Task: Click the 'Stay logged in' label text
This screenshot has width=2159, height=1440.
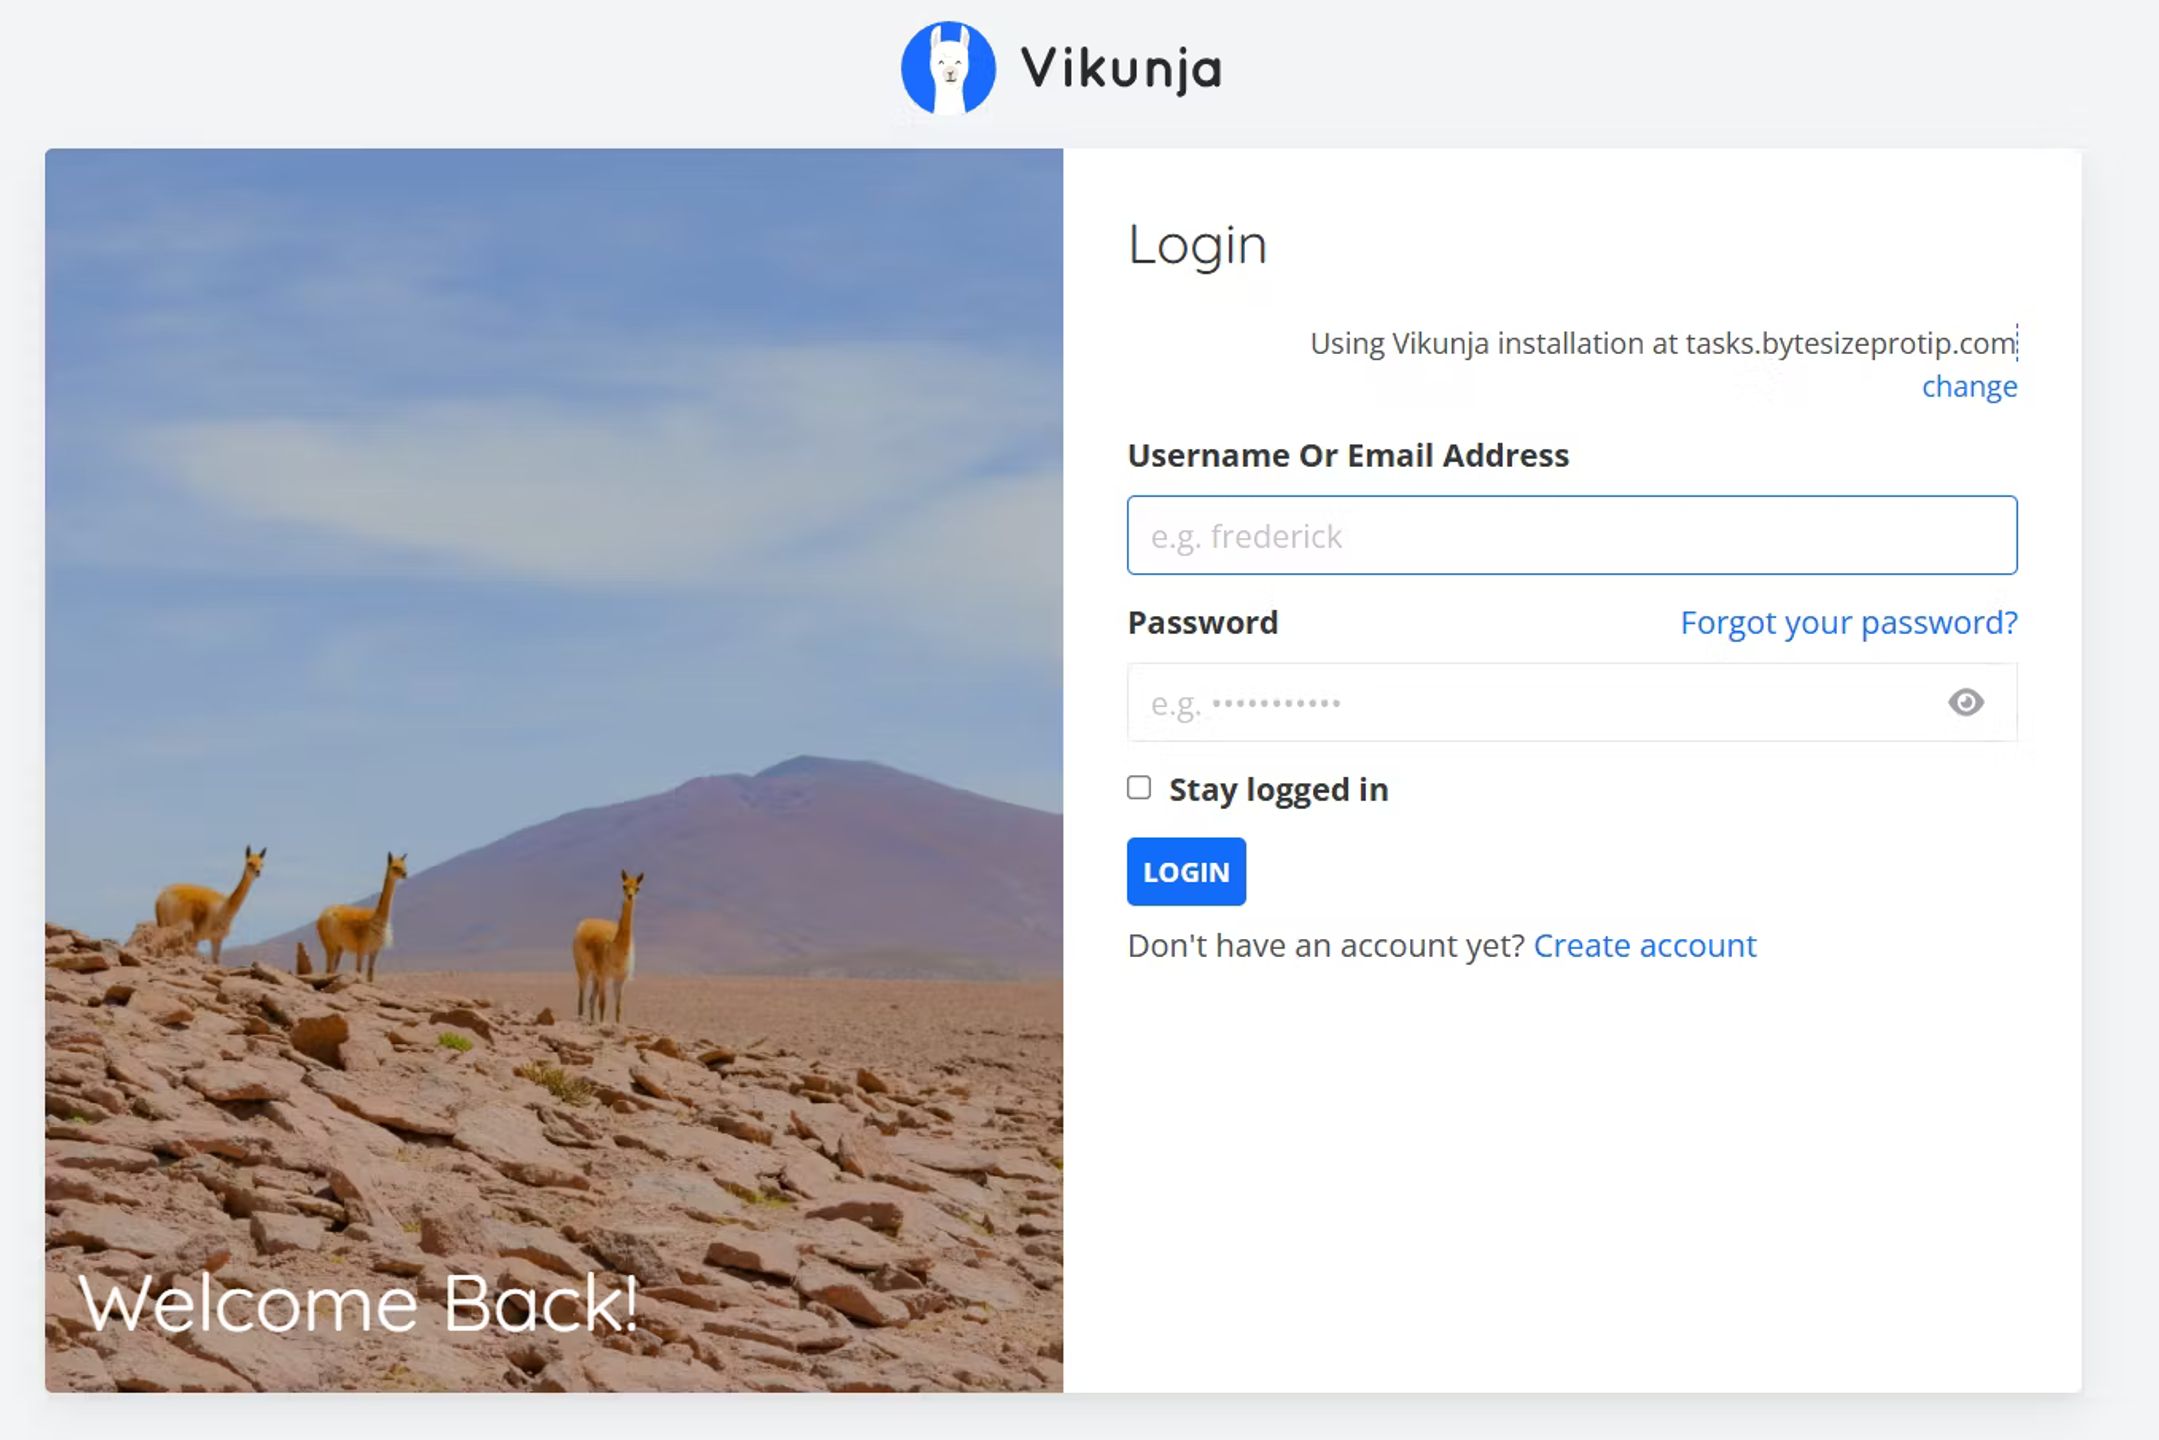Action: click(1279, 790)
